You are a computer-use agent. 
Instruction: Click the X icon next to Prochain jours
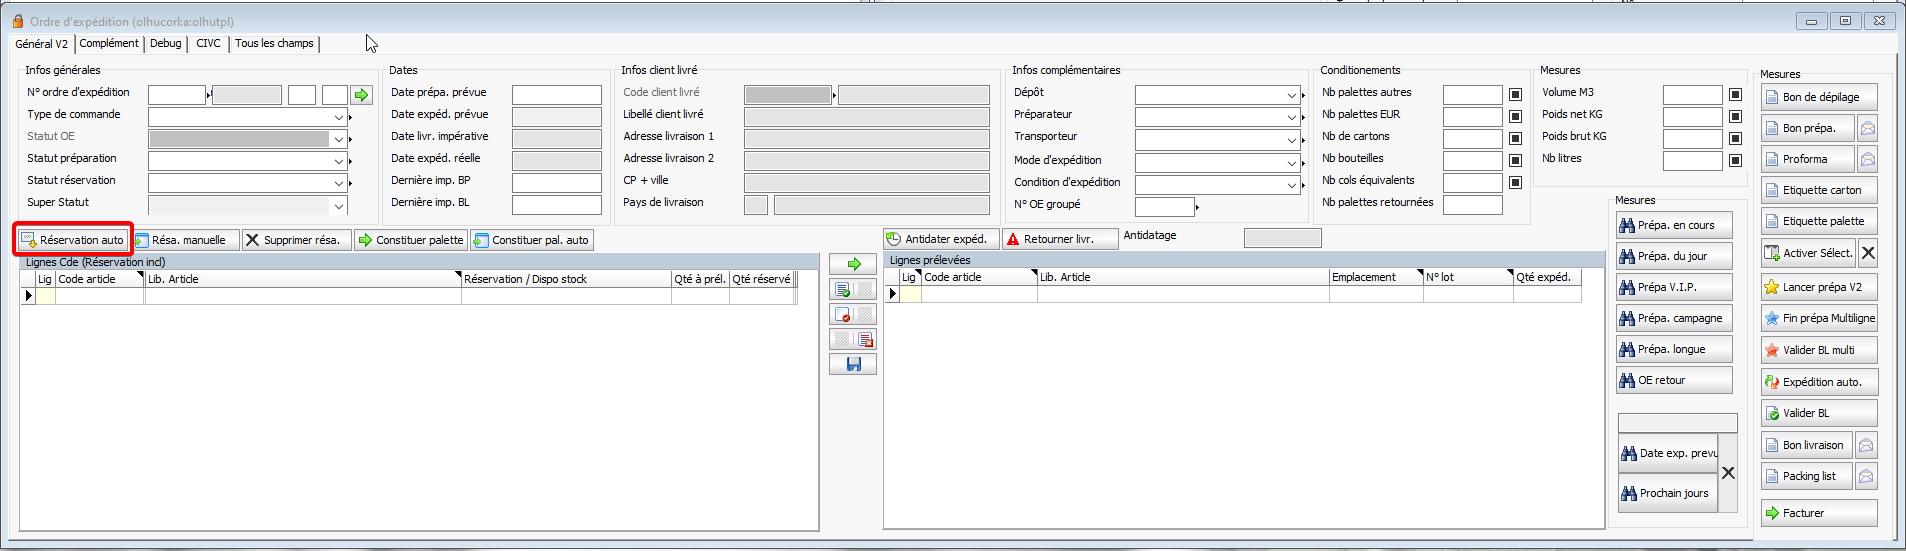1728,473
